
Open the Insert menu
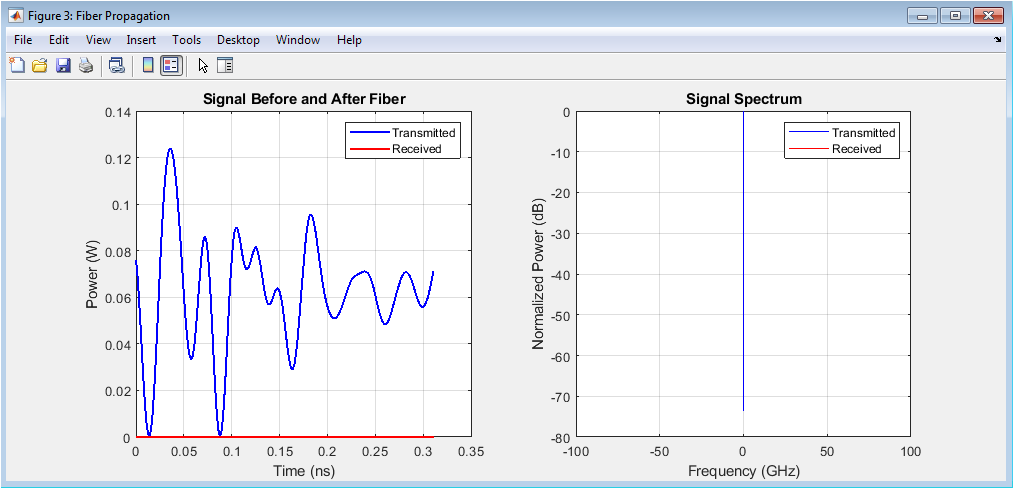pyautogui.click(x=141, y=40)
